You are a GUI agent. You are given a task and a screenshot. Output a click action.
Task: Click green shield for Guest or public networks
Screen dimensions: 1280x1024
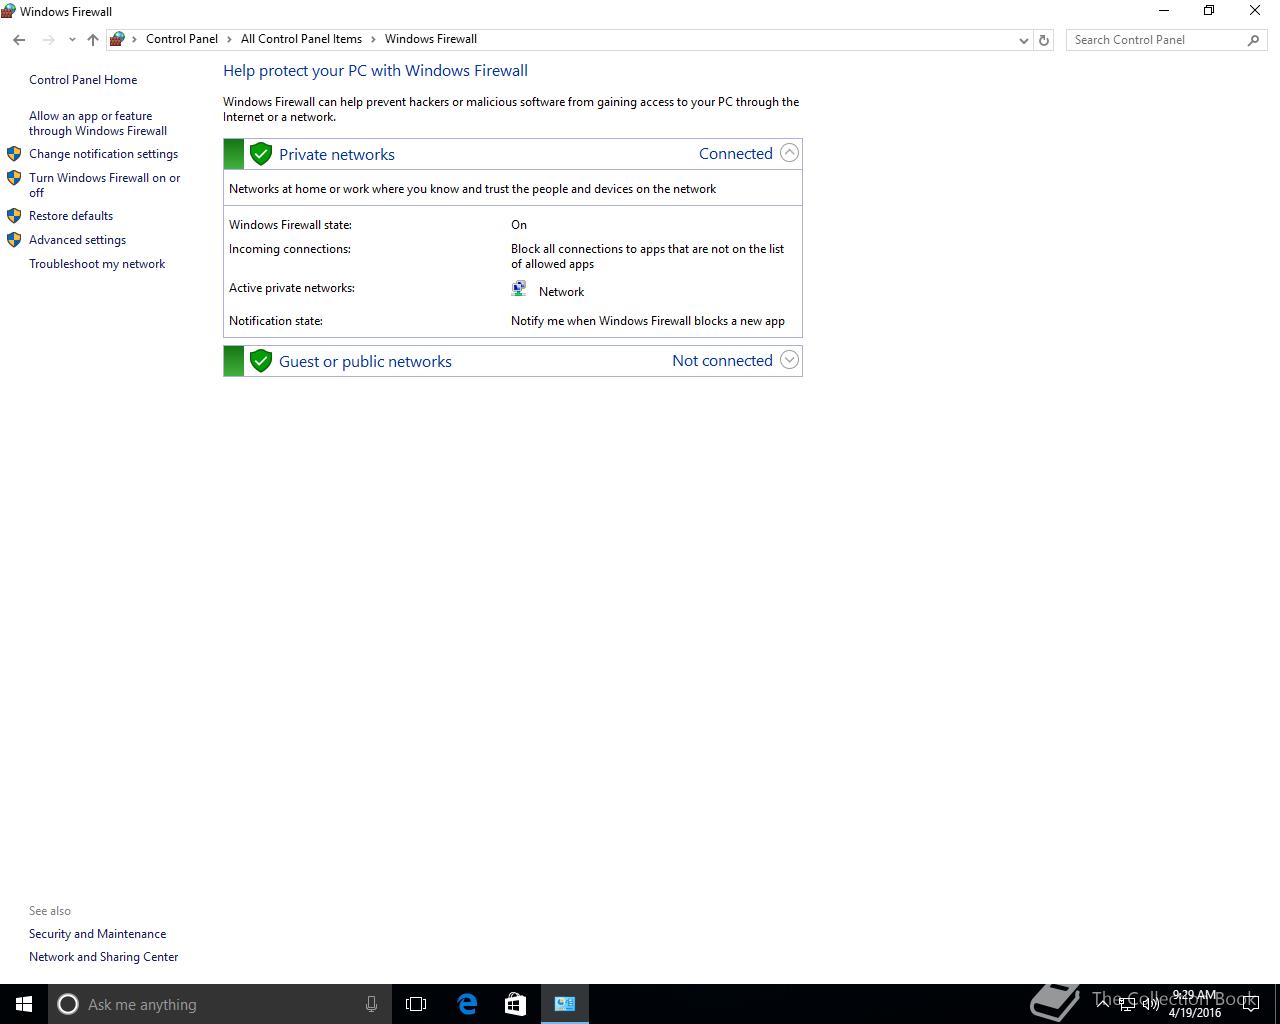(x=261, y=361)
